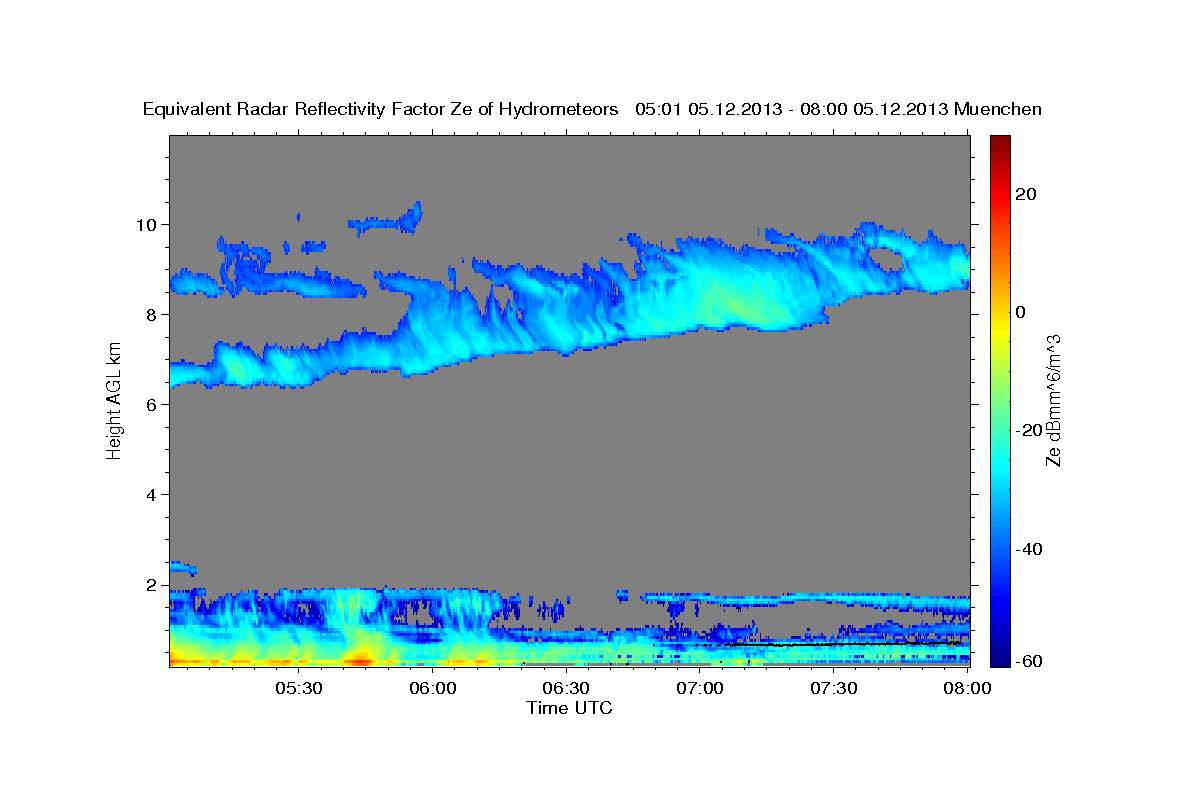Click the '05:30' time tick label
The width and height of the screenshot is (1200, 800).
[x=299, y=688]
